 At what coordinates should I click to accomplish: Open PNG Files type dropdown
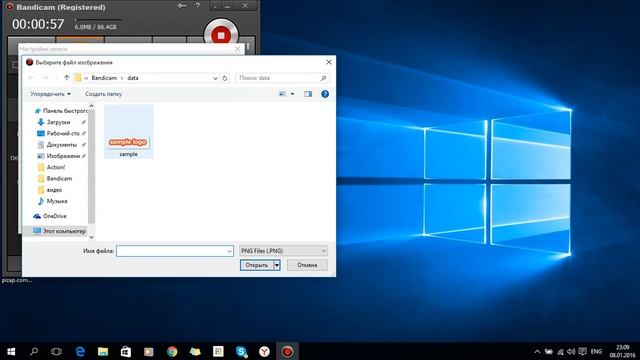(283, 251)
